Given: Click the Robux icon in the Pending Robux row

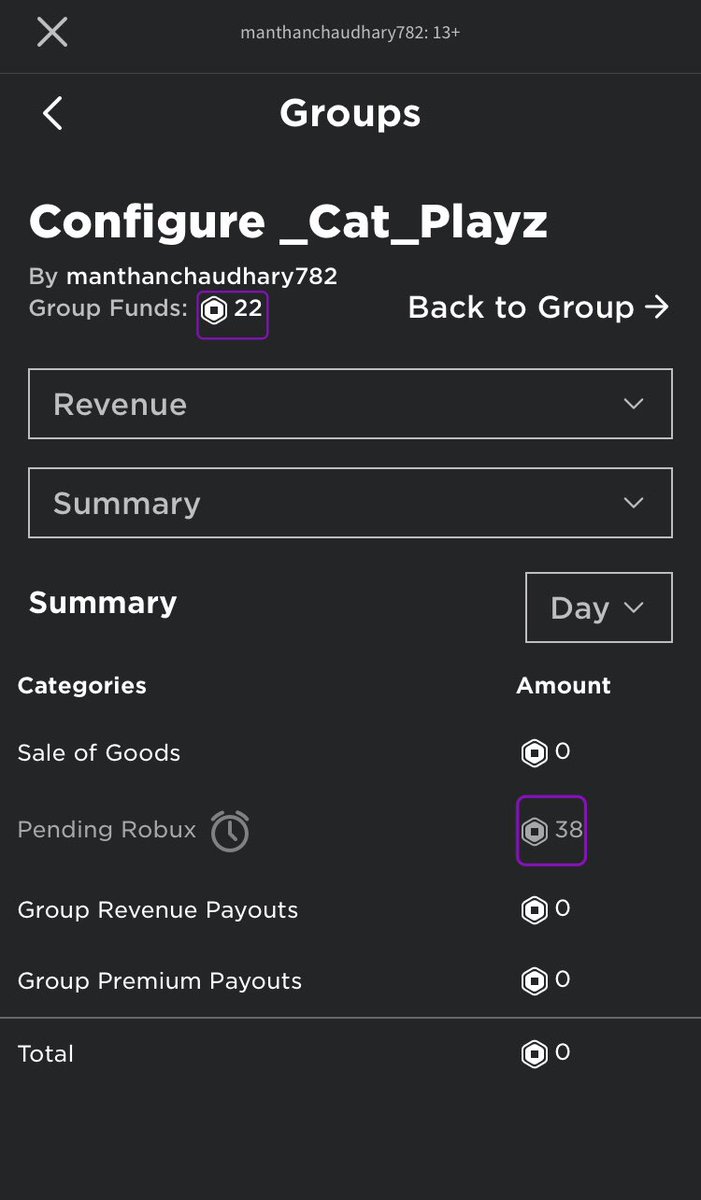Looking at the screenshot, I should tap(535, 831).
